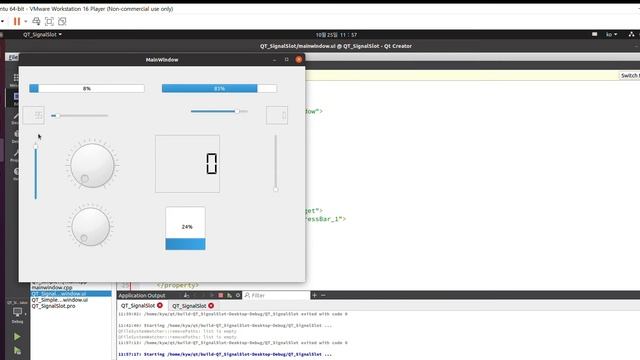Select the Edit mode icon in Qt Creator sidebar
The height and width of the screenshot is (360, 640).
pos(15,98)
